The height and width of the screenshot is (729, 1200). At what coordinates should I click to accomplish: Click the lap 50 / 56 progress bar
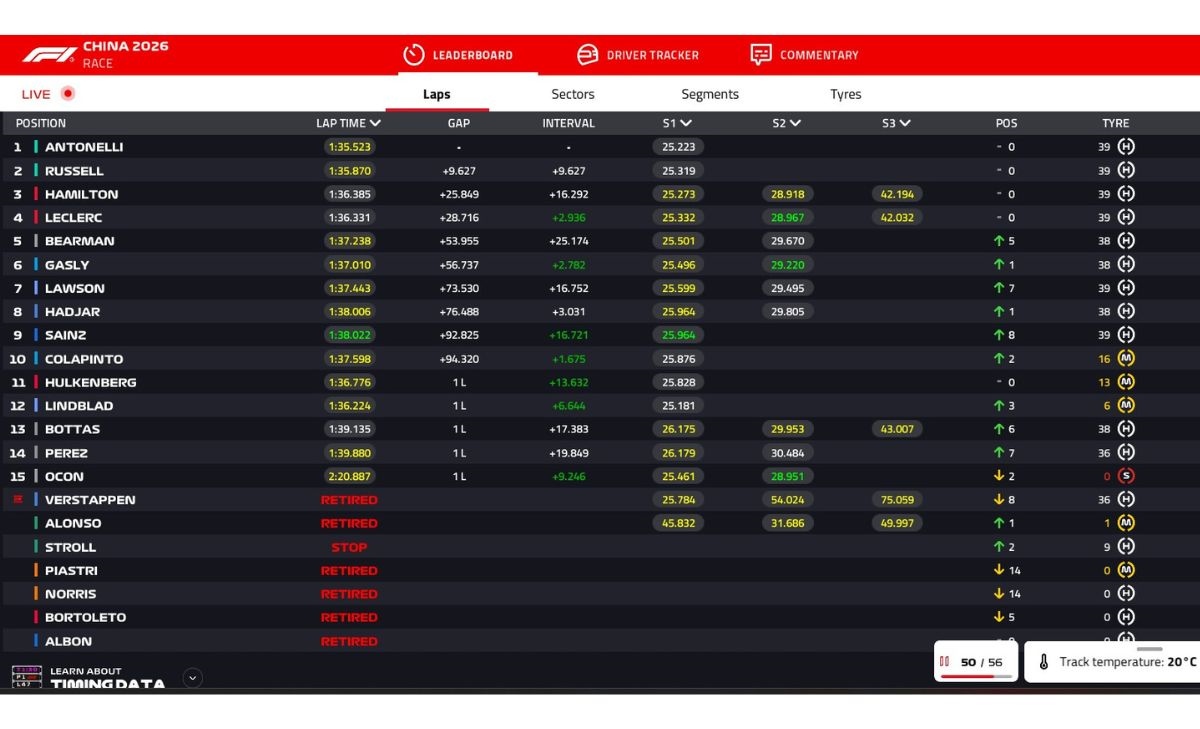[967, 676]
